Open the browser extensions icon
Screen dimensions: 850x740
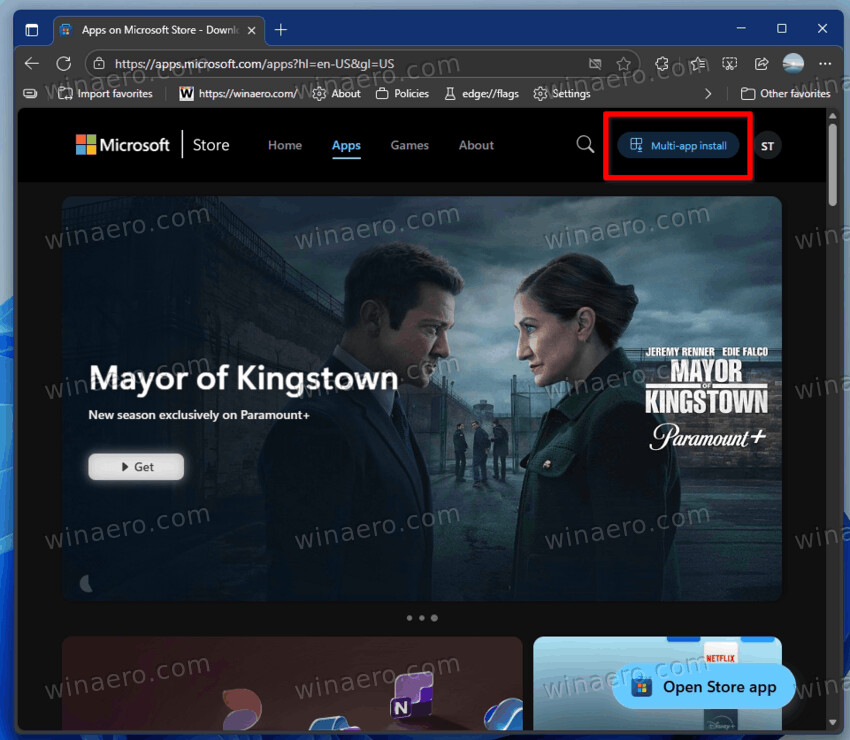[661, 62]
